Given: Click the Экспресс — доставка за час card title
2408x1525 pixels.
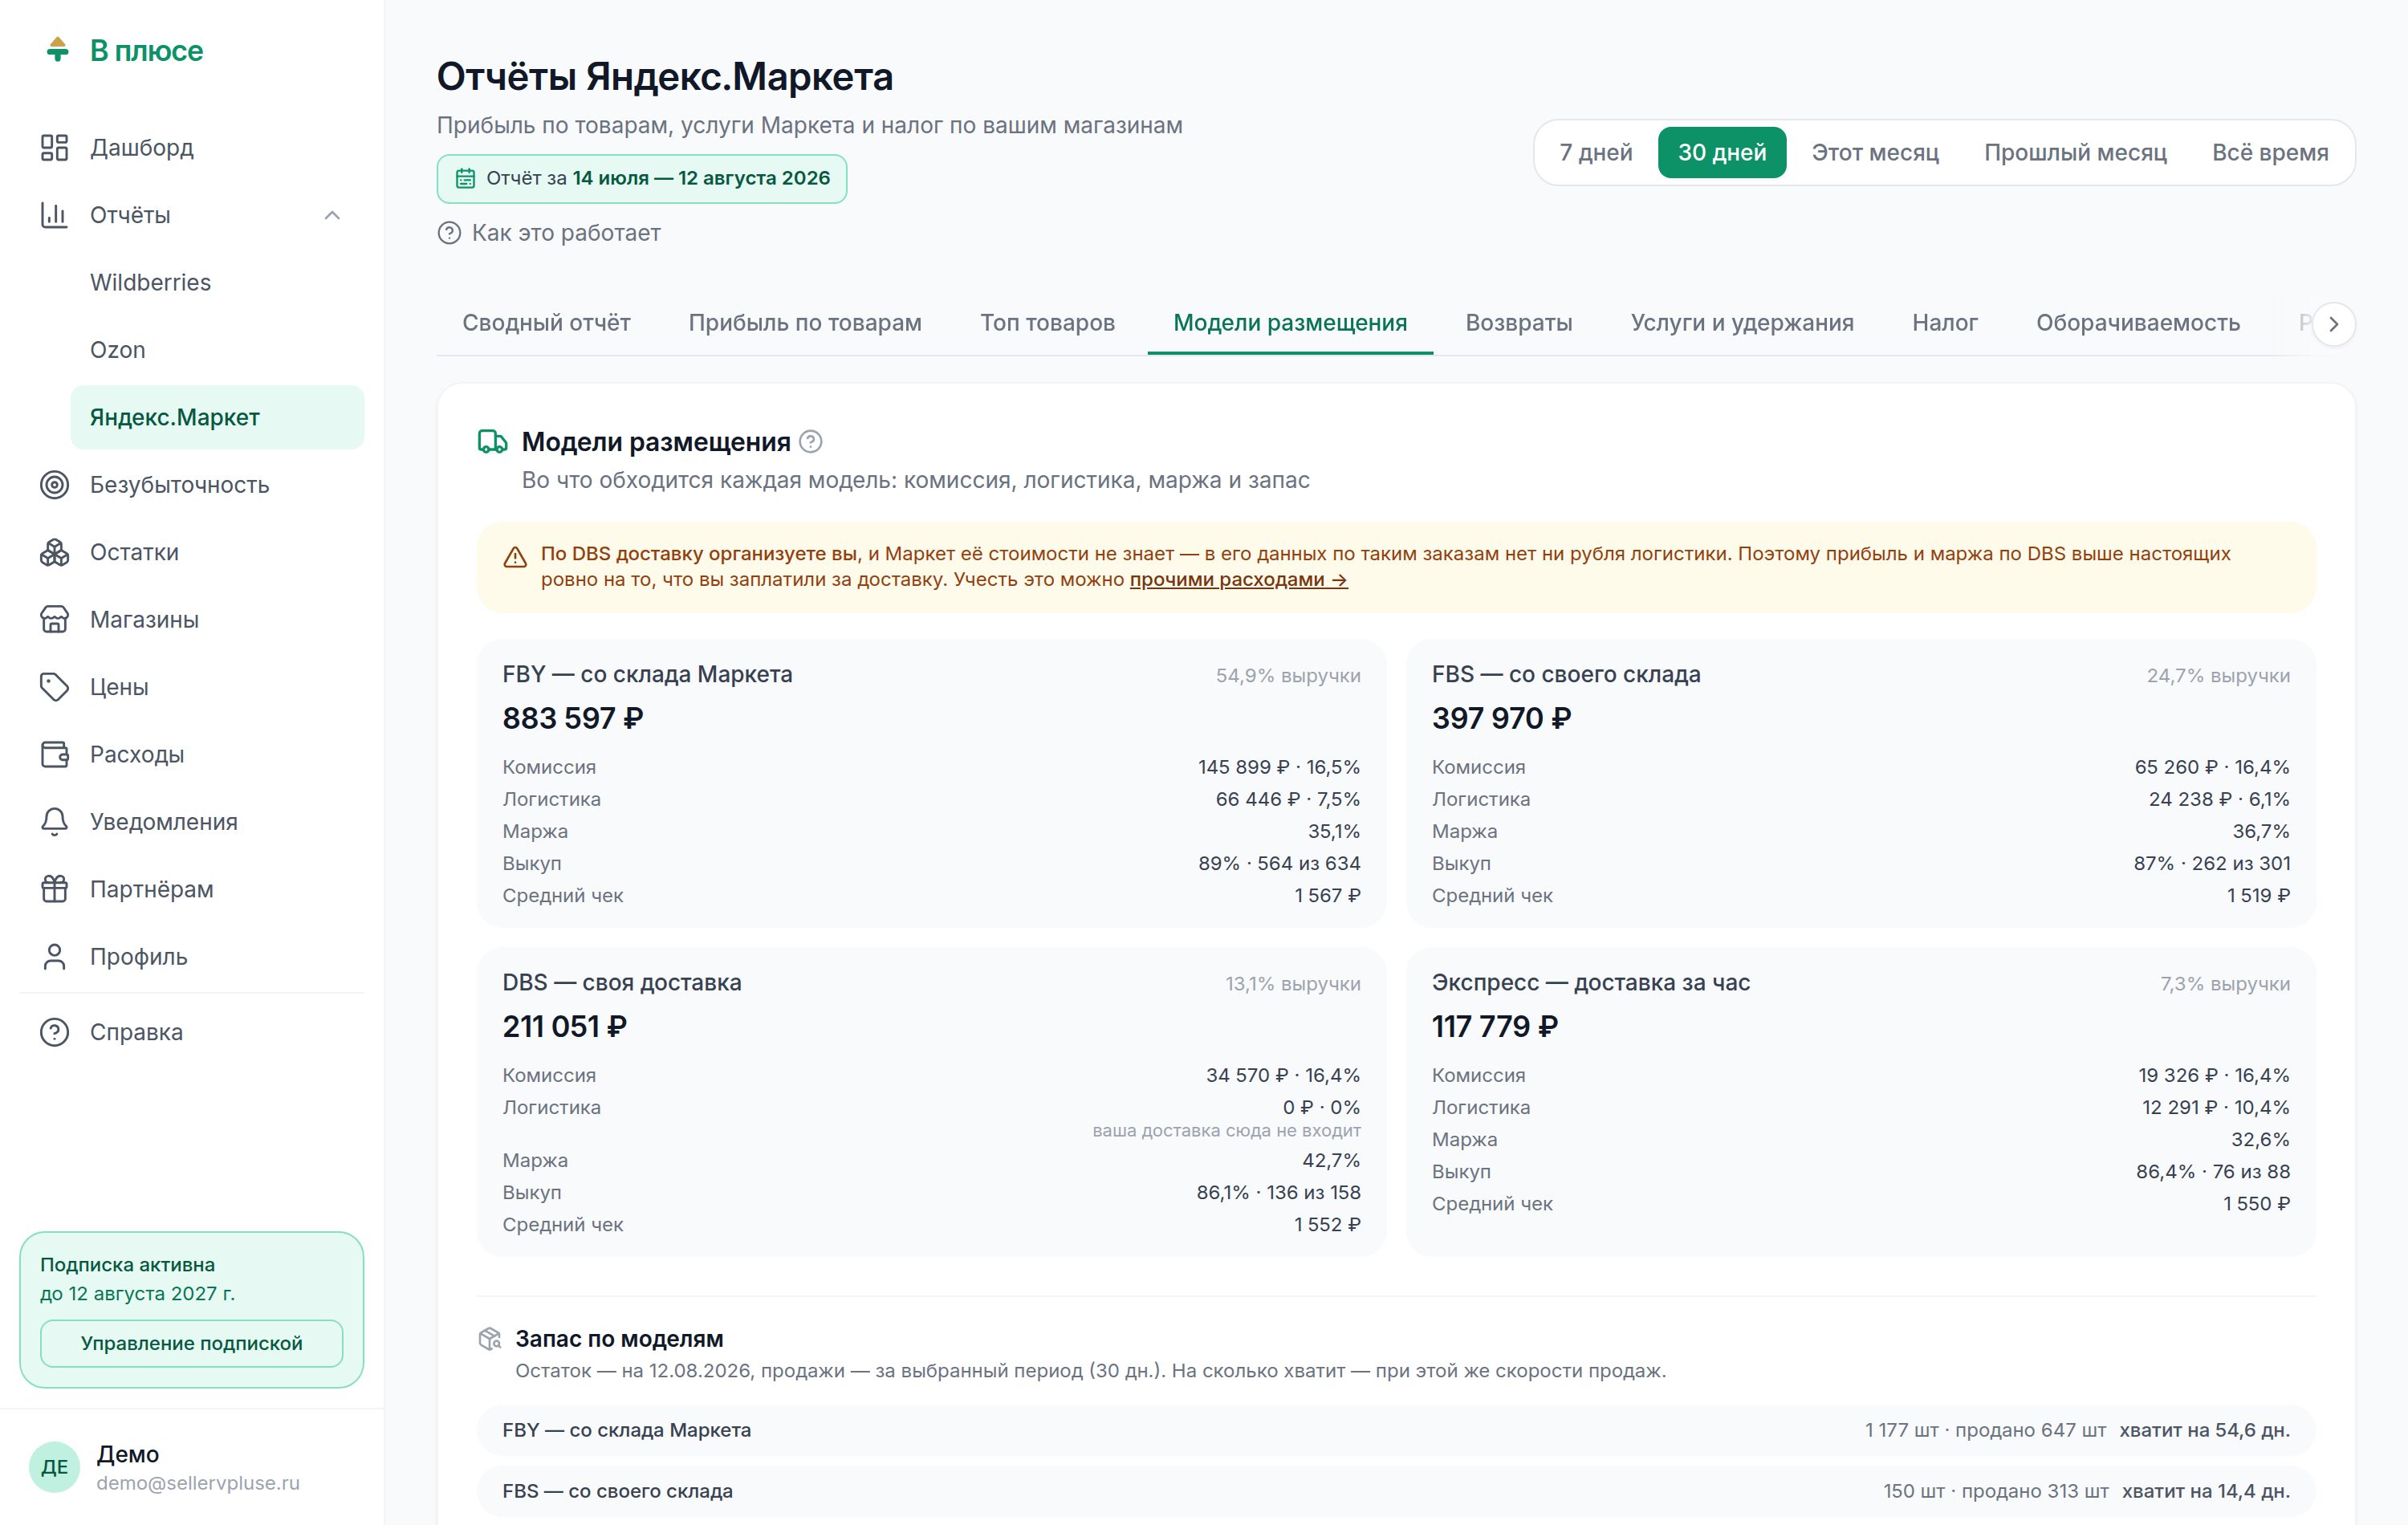Looking at the screenshot, I should [1590, 982].
